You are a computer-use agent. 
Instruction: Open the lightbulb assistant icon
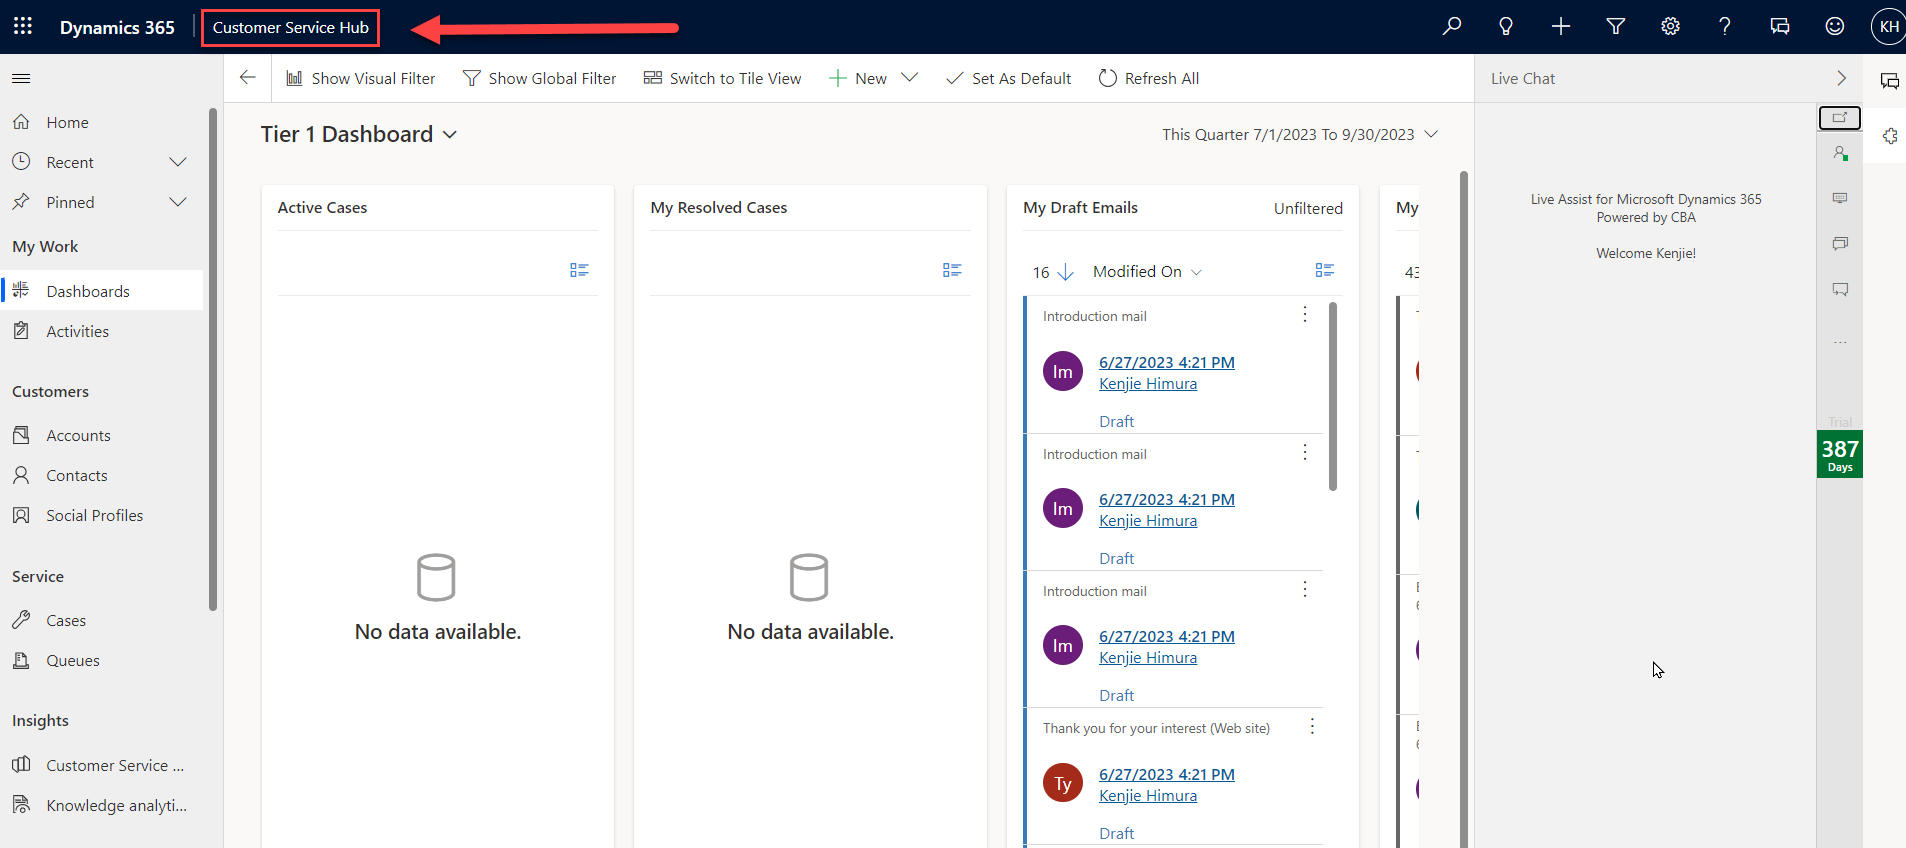(x=1506, y=26)
